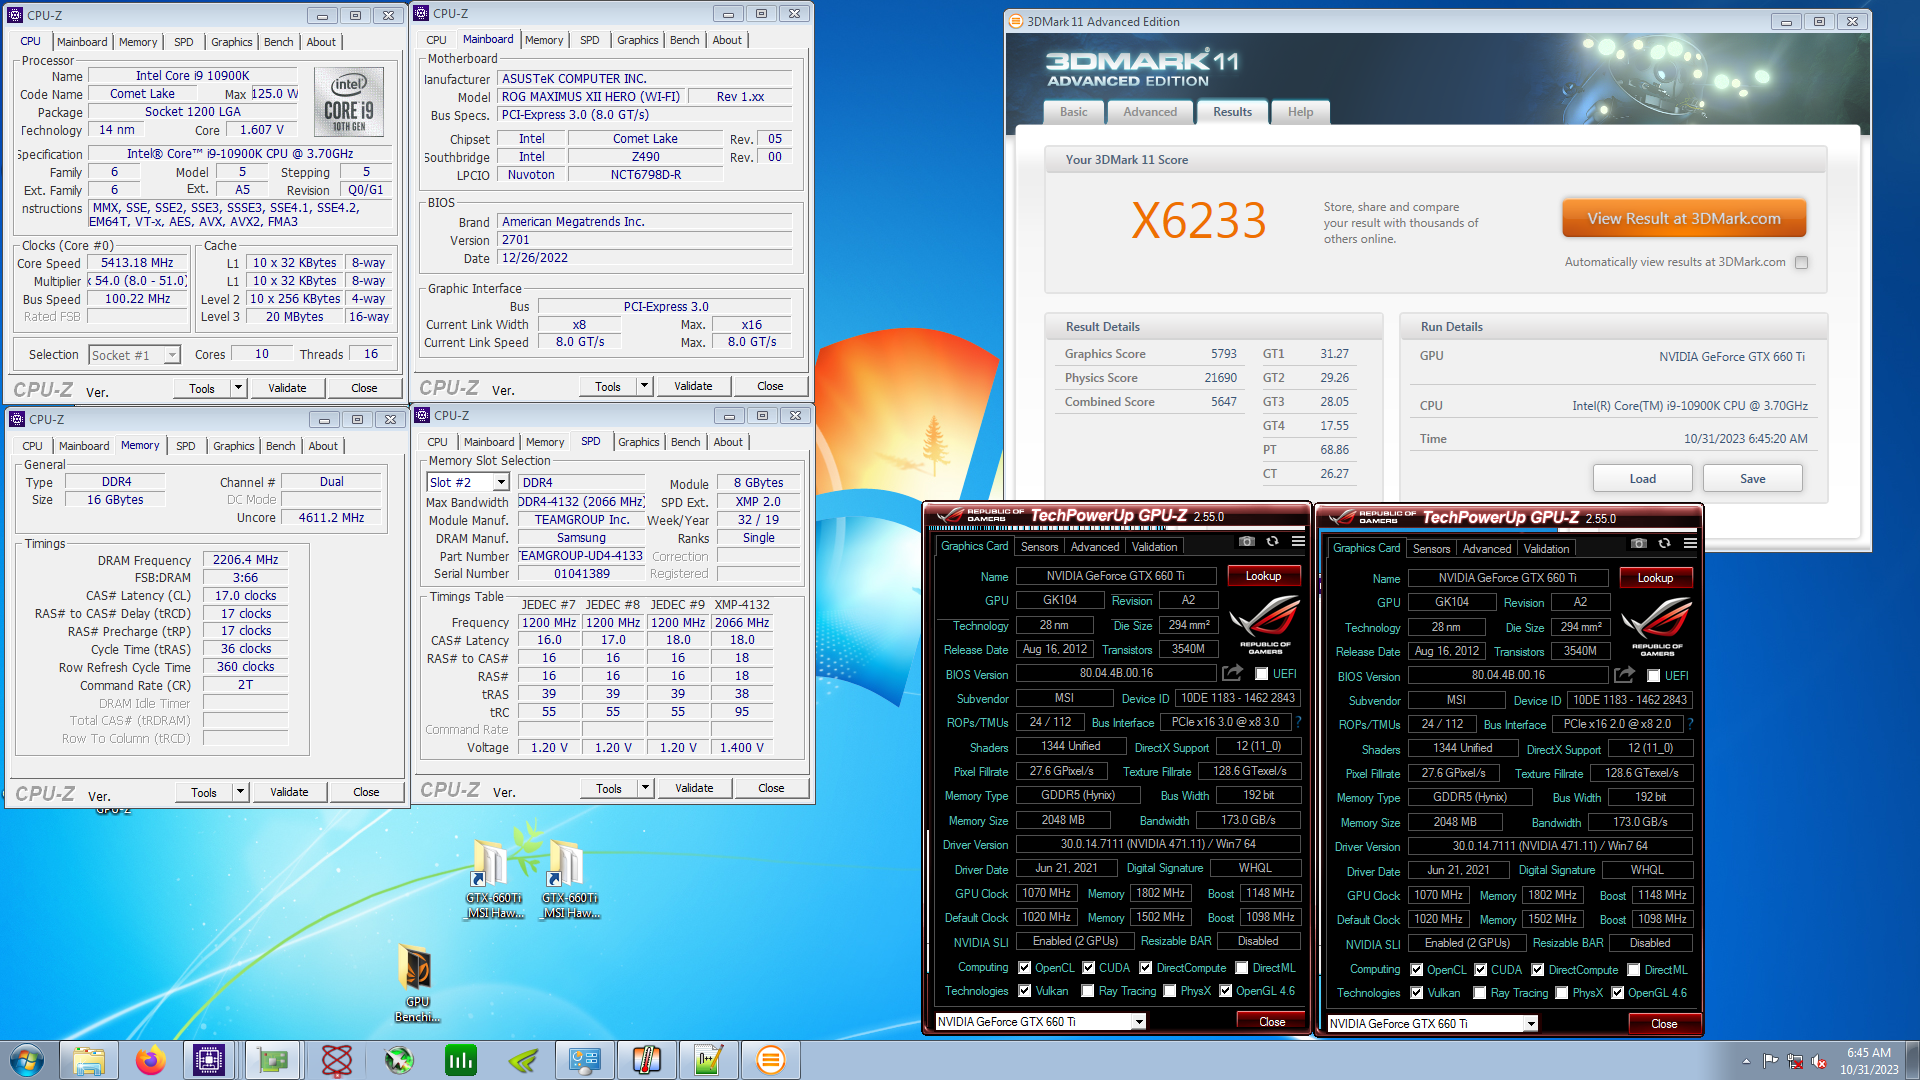Toggle Automatically view results at 3DMark.com checkbox
1920x1080 pixels.
click(1801, 262)
